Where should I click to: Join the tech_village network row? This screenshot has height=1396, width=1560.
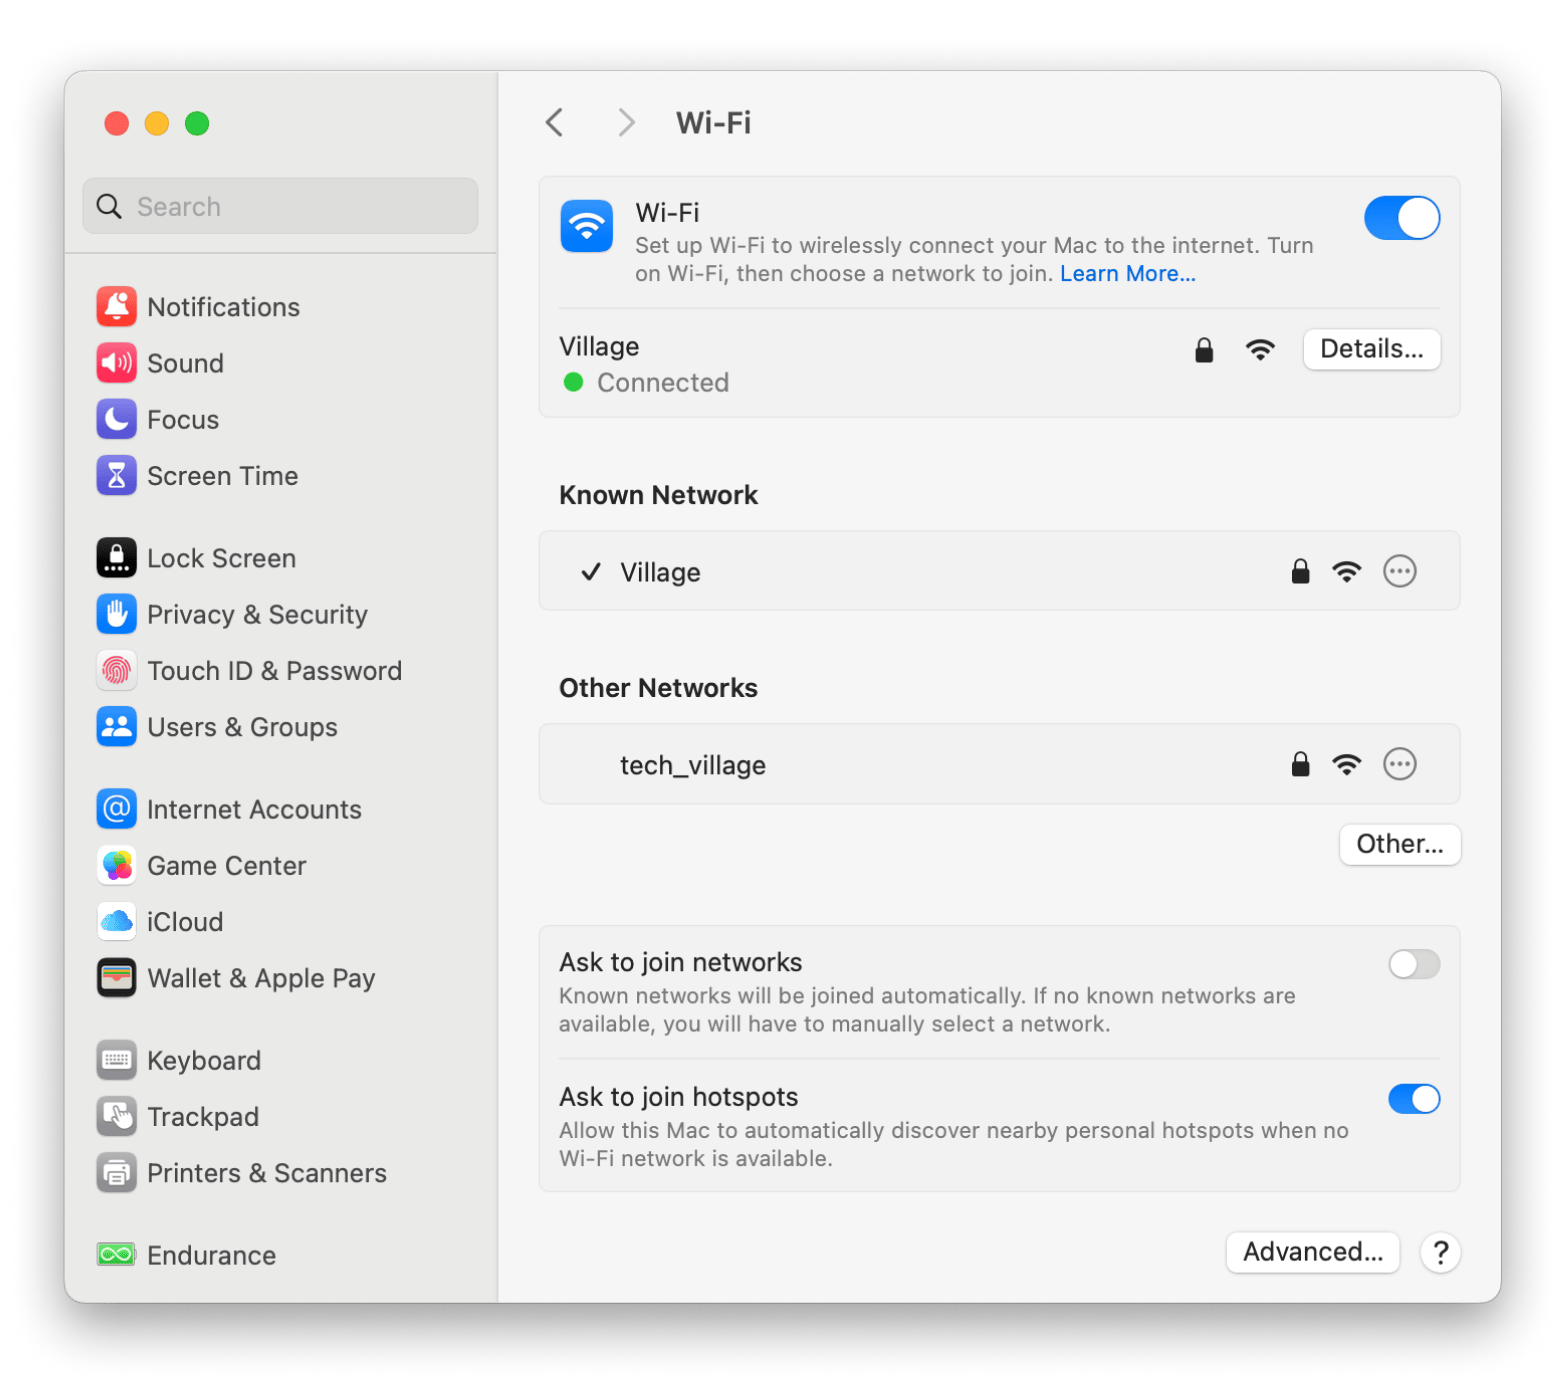(999, 764)
